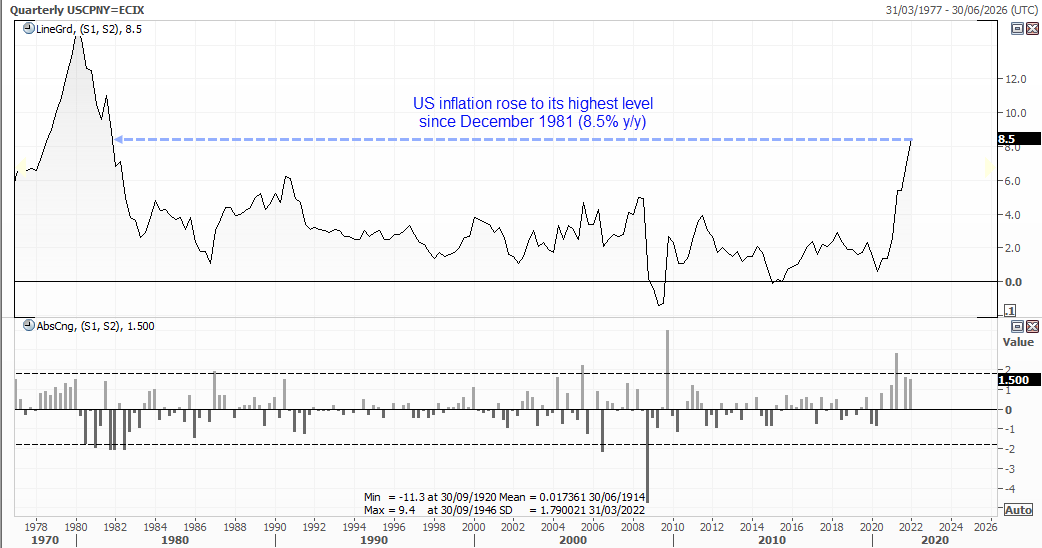1042x548 pixels.
Task: Click the left yellow scroll arrow on chart
Action: click(x=18, y=167)
